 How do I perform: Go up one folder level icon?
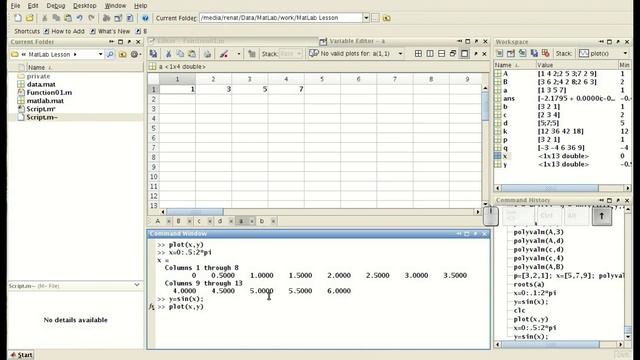(387, 18)
